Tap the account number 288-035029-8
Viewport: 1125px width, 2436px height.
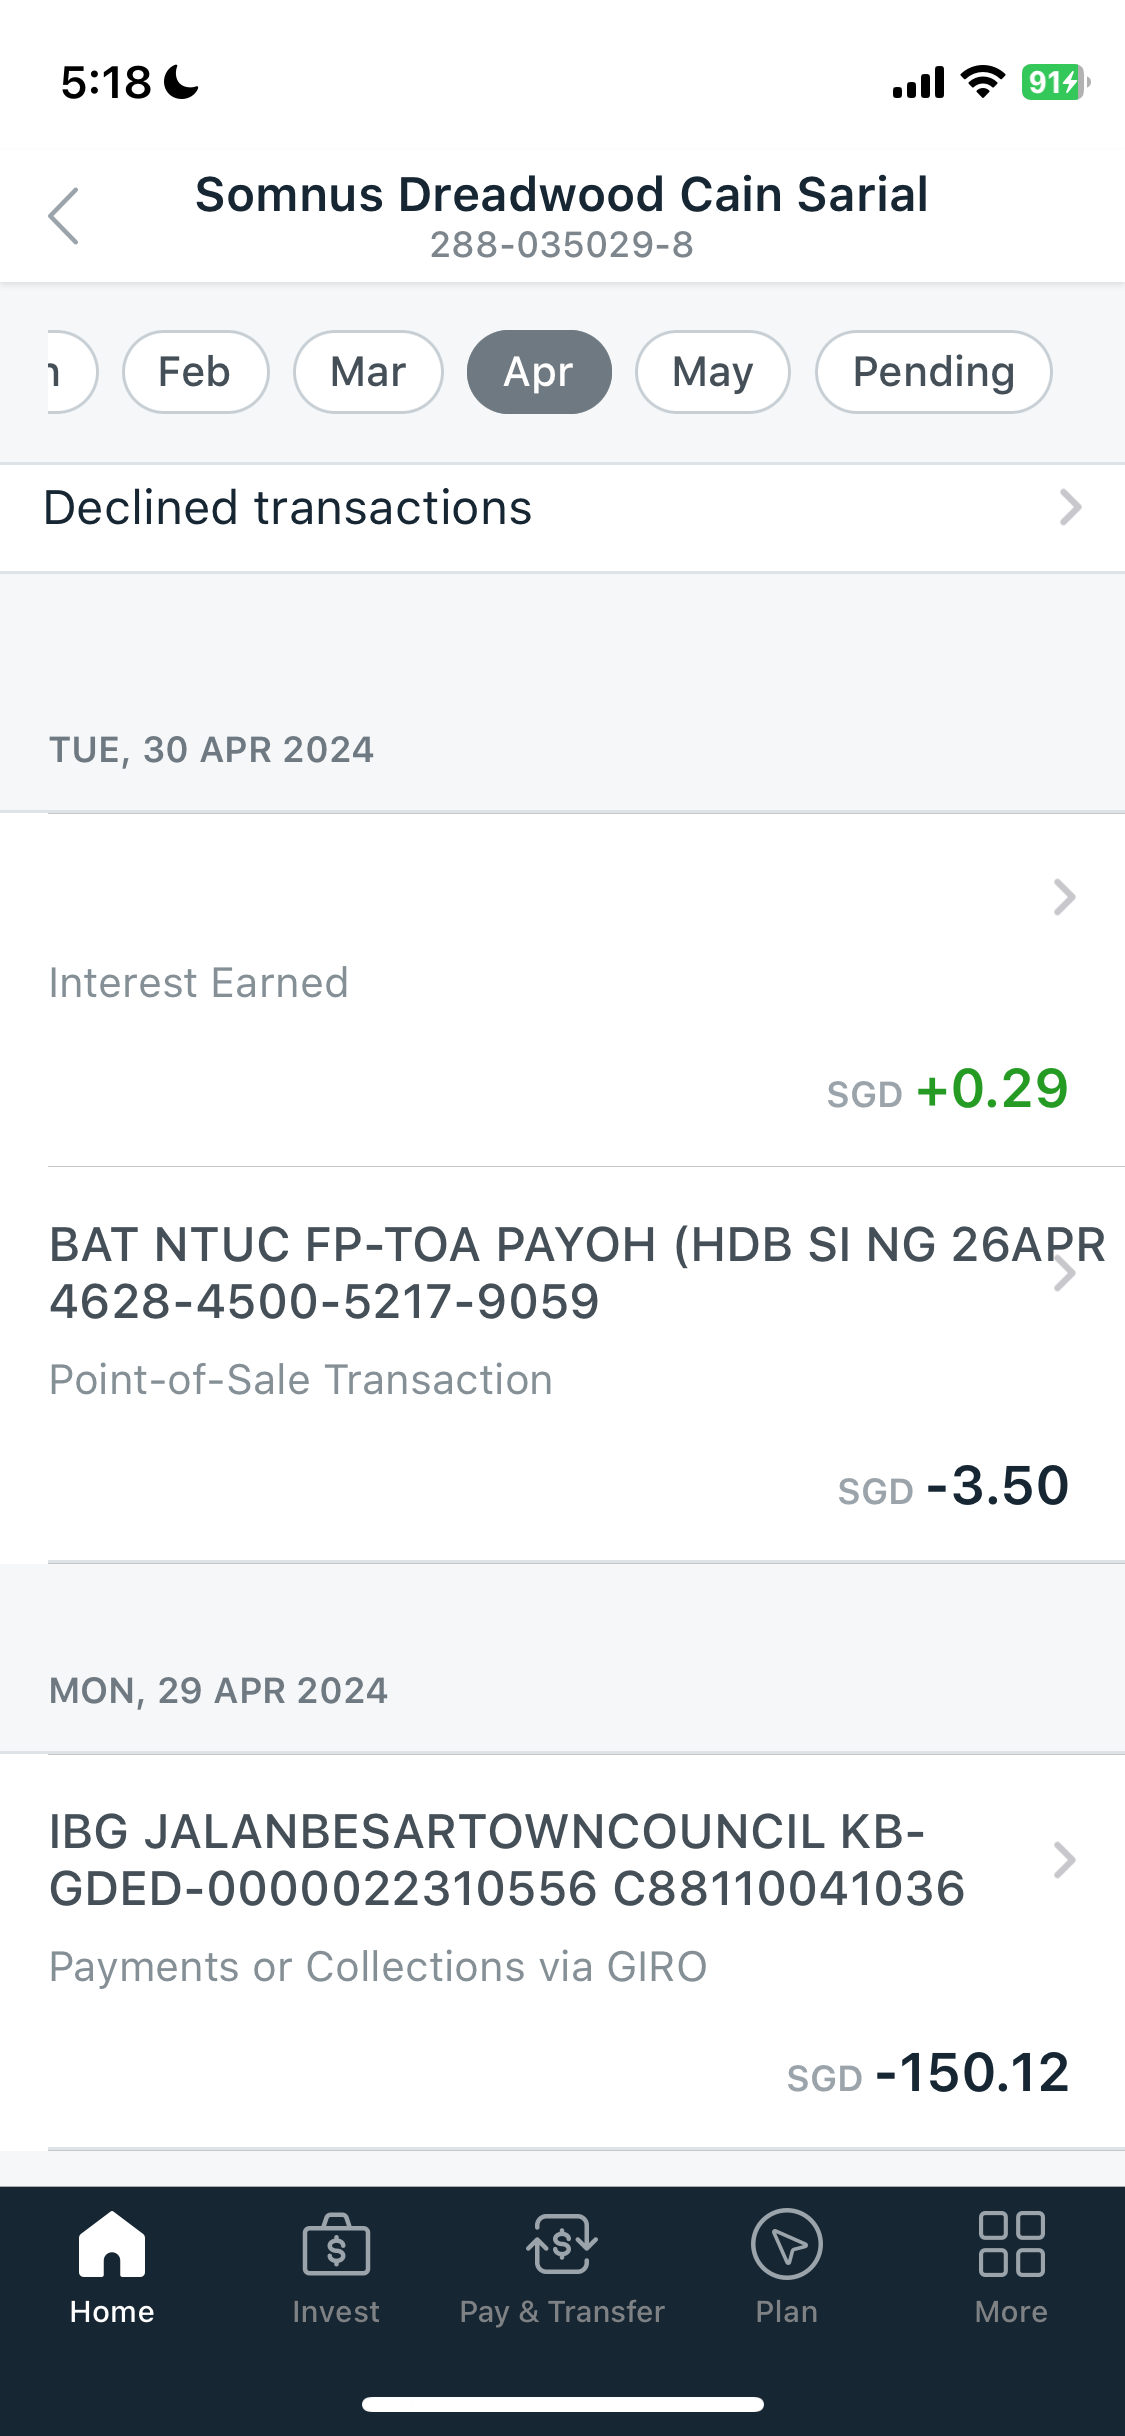[x=562, y=245]
